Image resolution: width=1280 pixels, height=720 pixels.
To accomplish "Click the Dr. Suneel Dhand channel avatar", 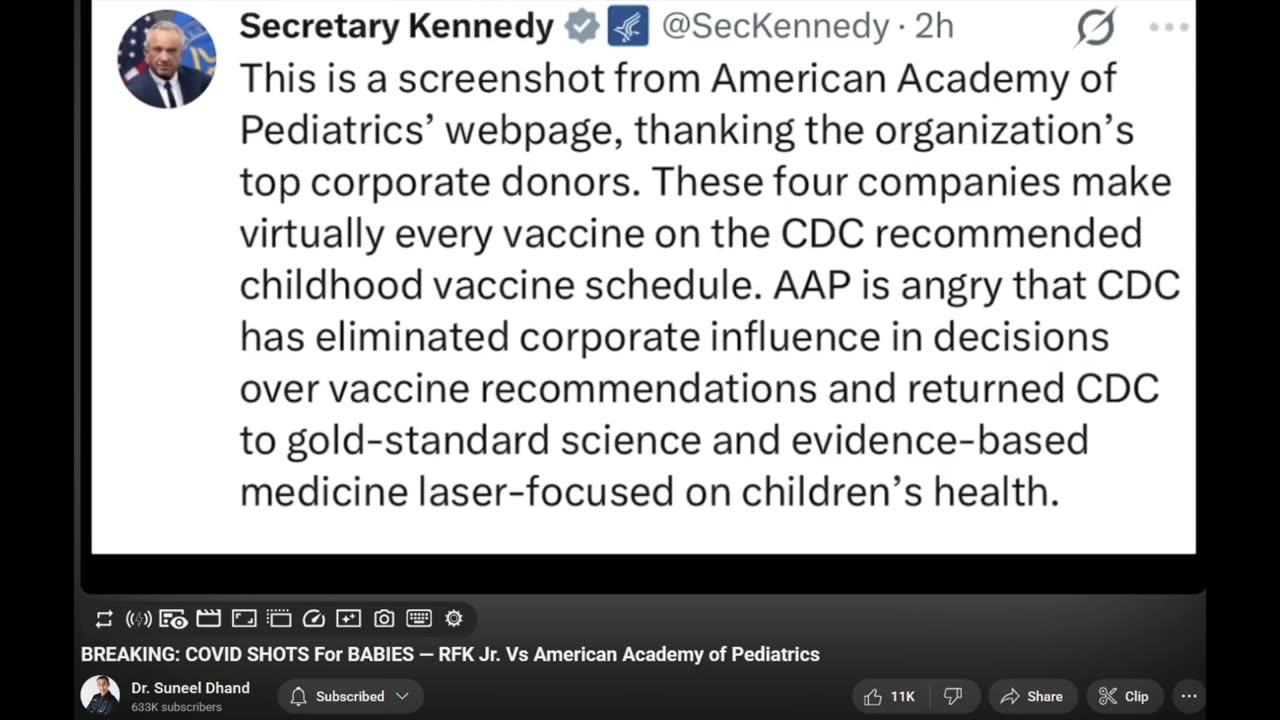I will point(100,695).
